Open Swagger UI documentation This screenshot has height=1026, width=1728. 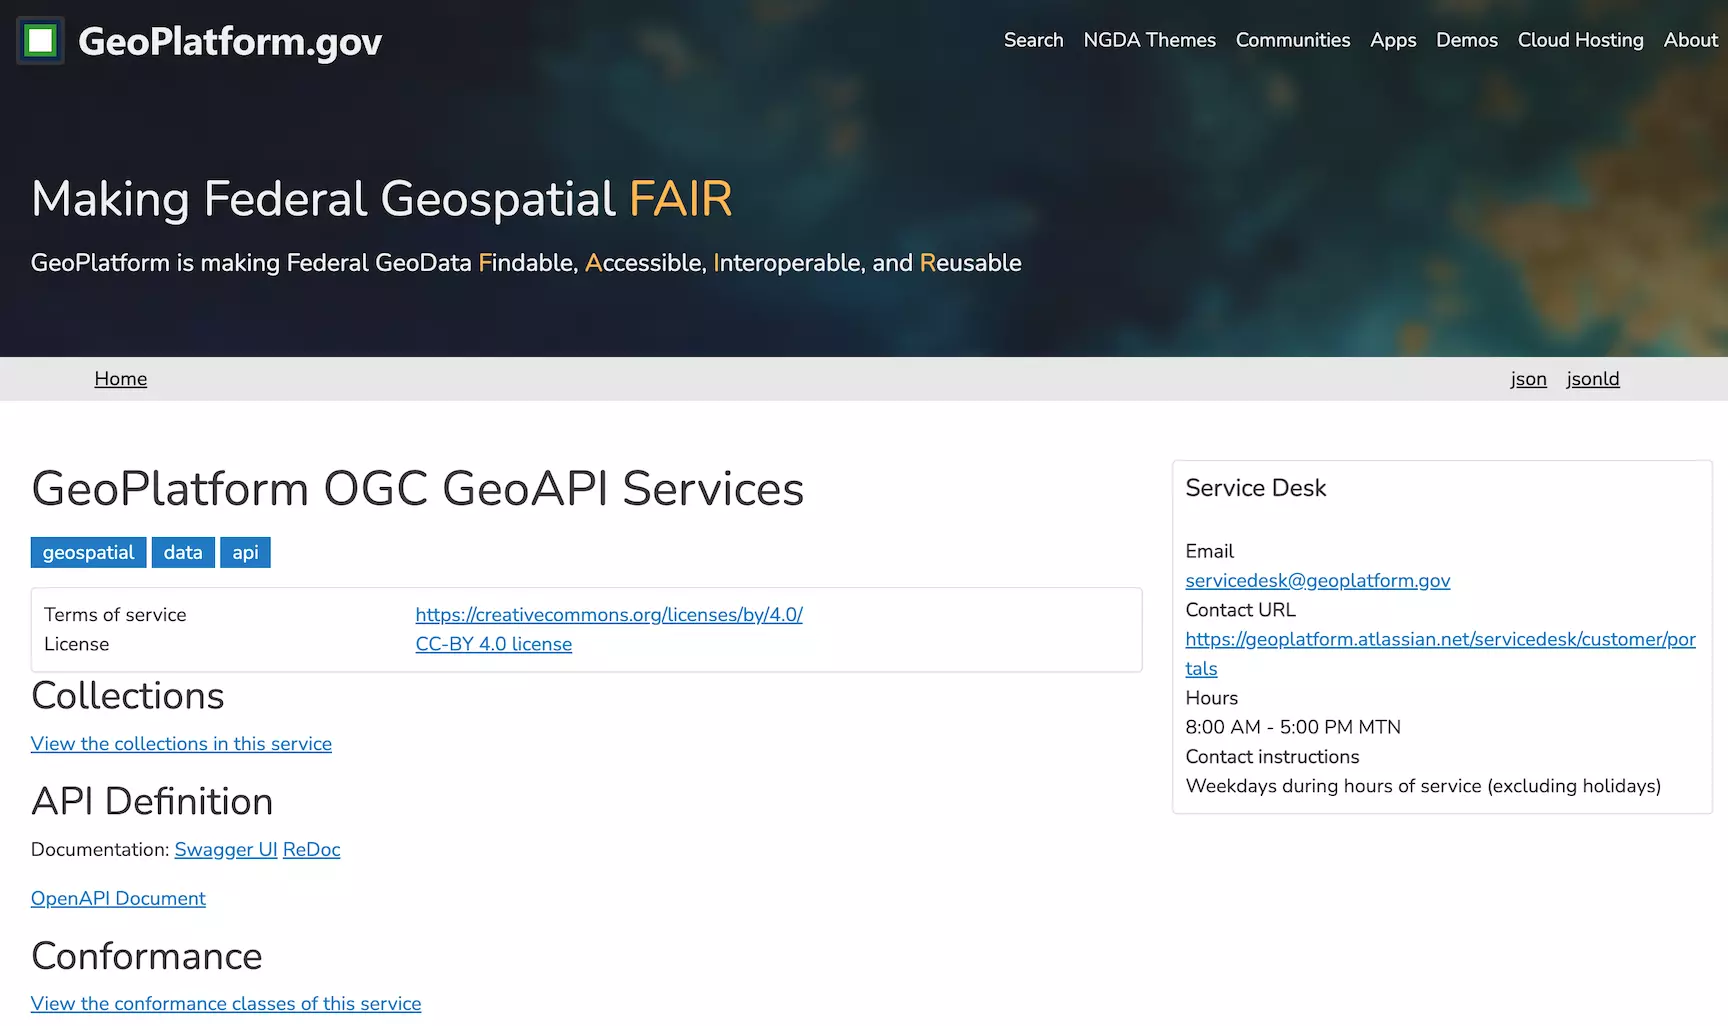click(x=226, y=849)
